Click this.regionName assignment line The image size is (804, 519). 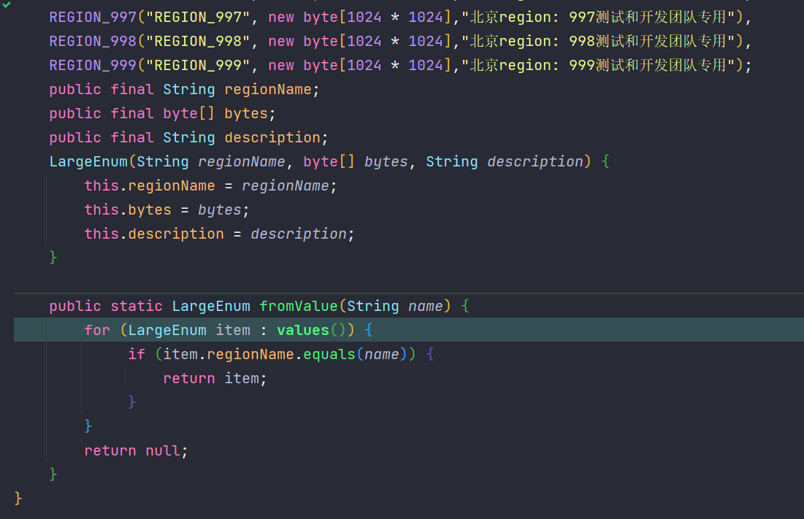coord(211,186)
